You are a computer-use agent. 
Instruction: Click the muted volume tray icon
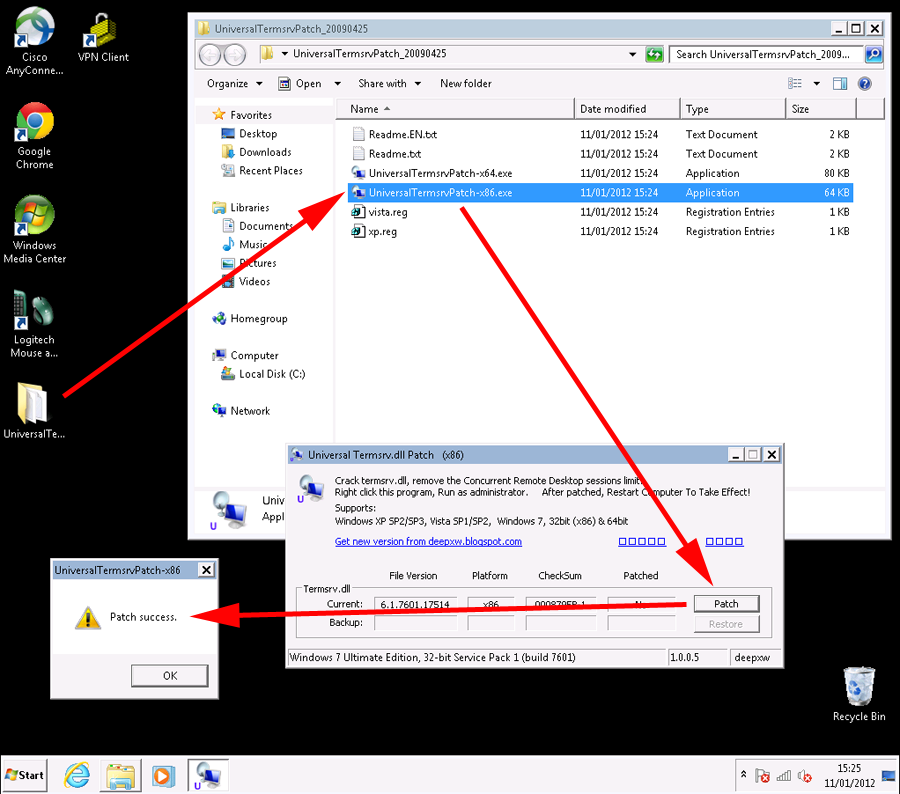[x=805, y=776]
